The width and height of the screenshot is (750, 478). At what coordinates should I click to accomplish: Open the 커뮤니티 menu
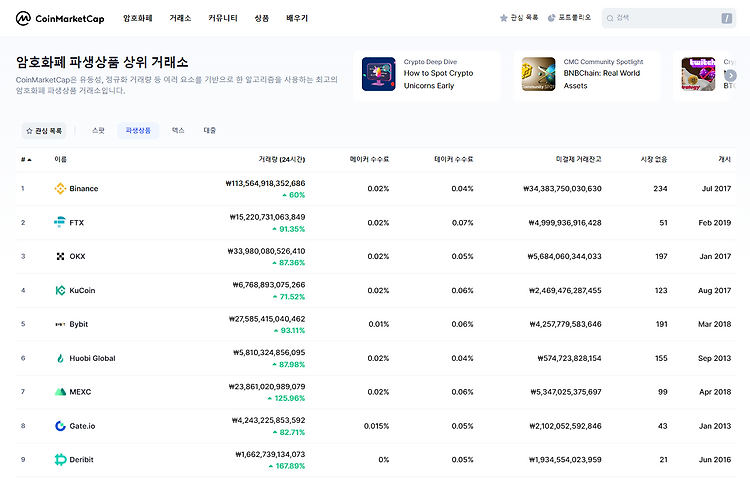[222, 18]
